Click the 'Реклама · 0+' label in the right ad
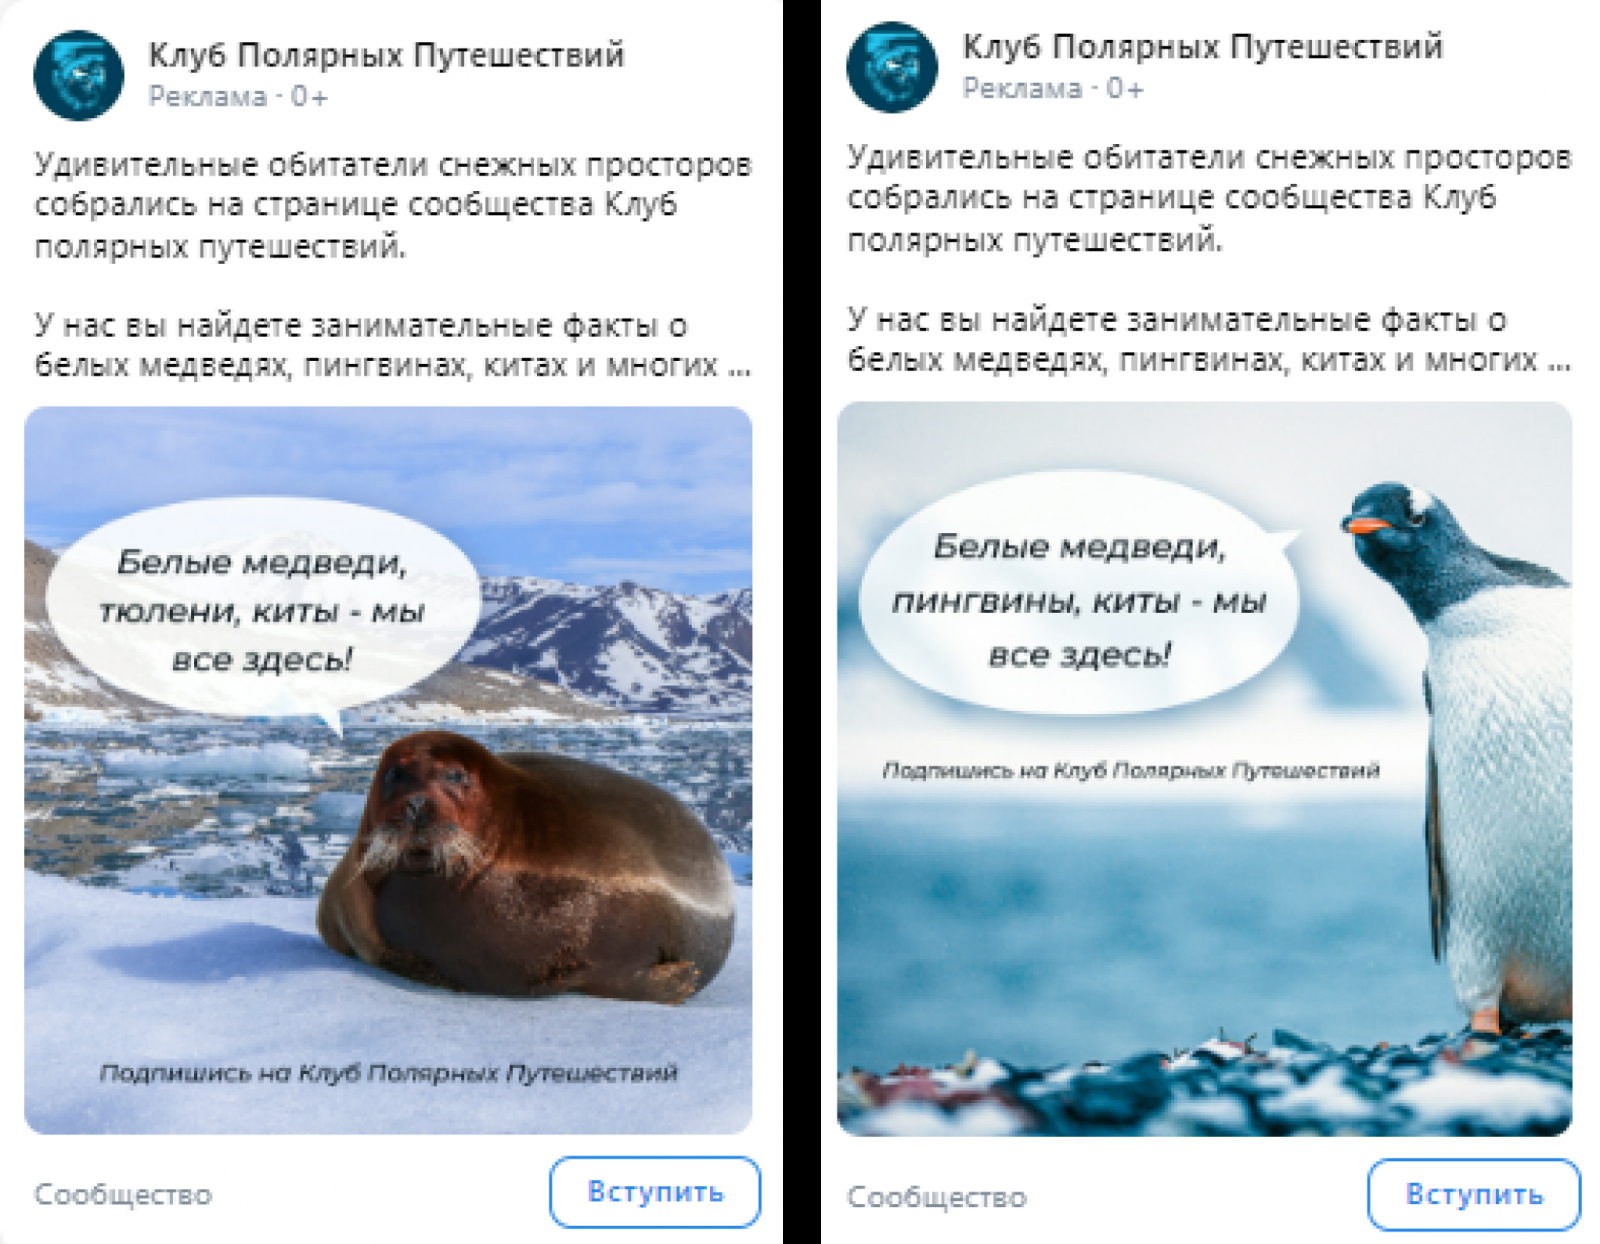The height and width of the screenshot is (1244, 1600). tap(1053, 89)
